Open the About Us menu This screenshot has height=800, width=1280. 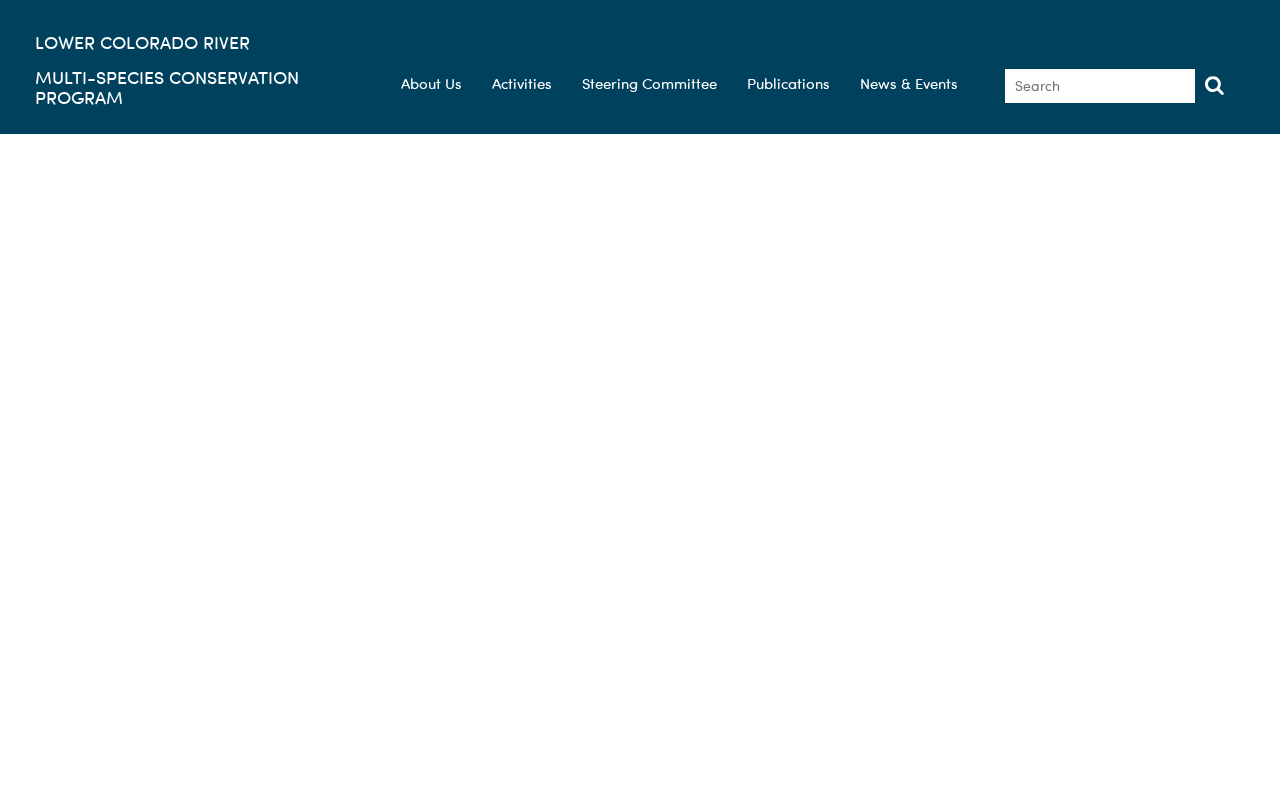[x=431, y=84]
